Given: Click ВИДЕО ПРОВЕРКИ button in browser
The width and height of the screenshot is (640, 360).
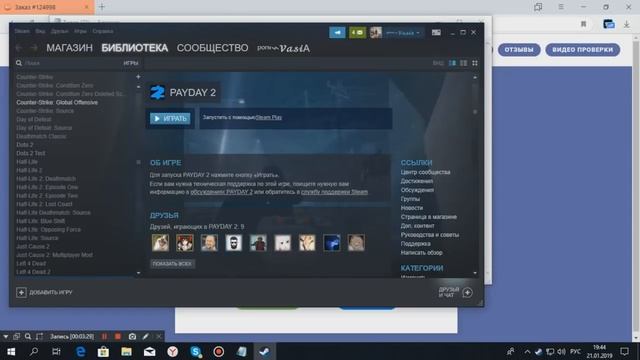Looking at the screenshot, I should pos(582,50).
